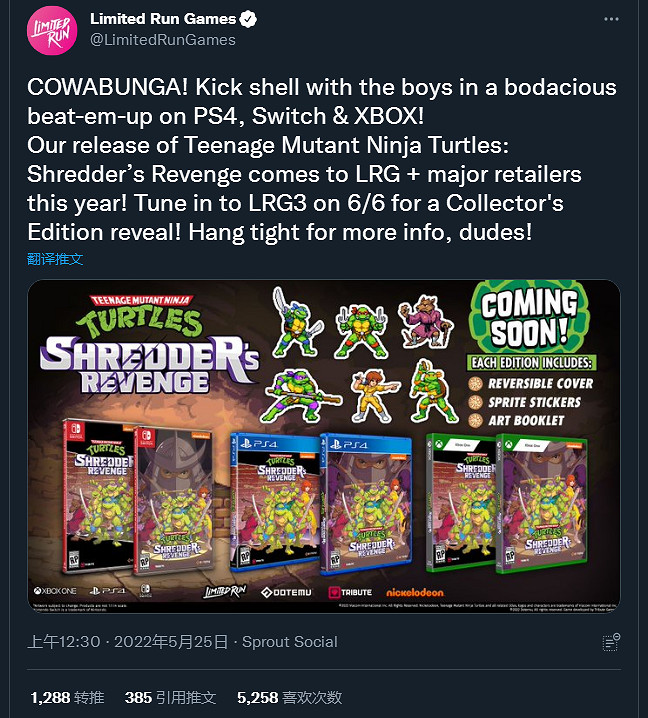
Task: Click the Coming Soon badge in image
Action: [x=529, y=318]
